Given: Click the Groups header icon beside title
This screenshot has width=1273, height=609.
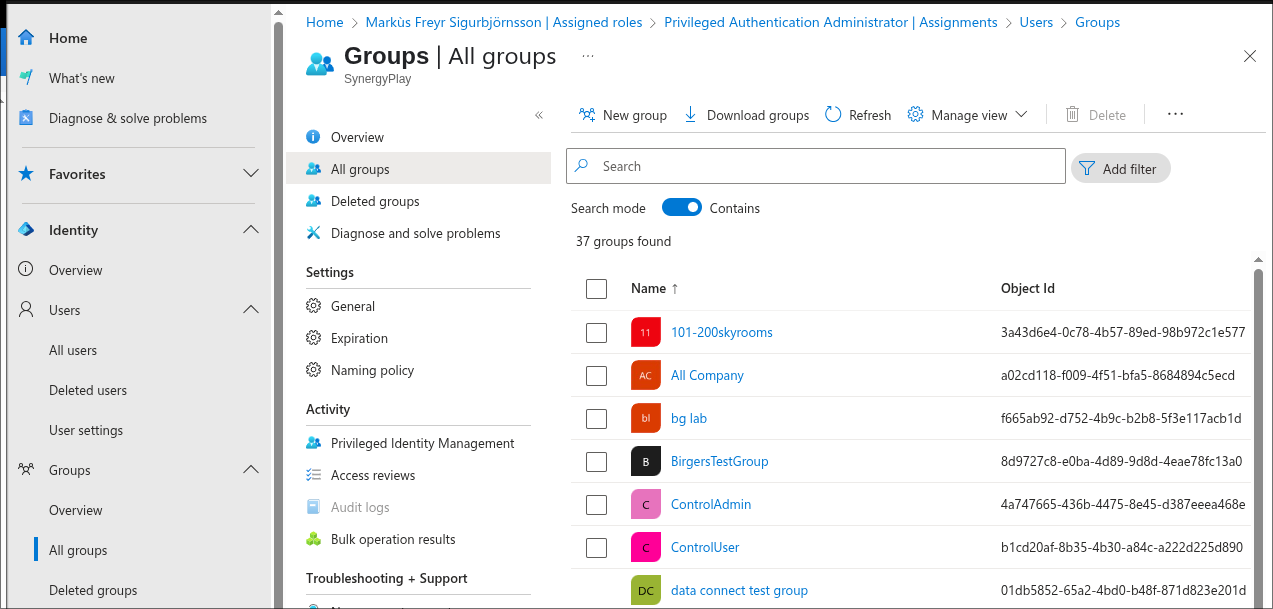Looking at the screenshot, I should pyautogui.click(x=320, y=64).
